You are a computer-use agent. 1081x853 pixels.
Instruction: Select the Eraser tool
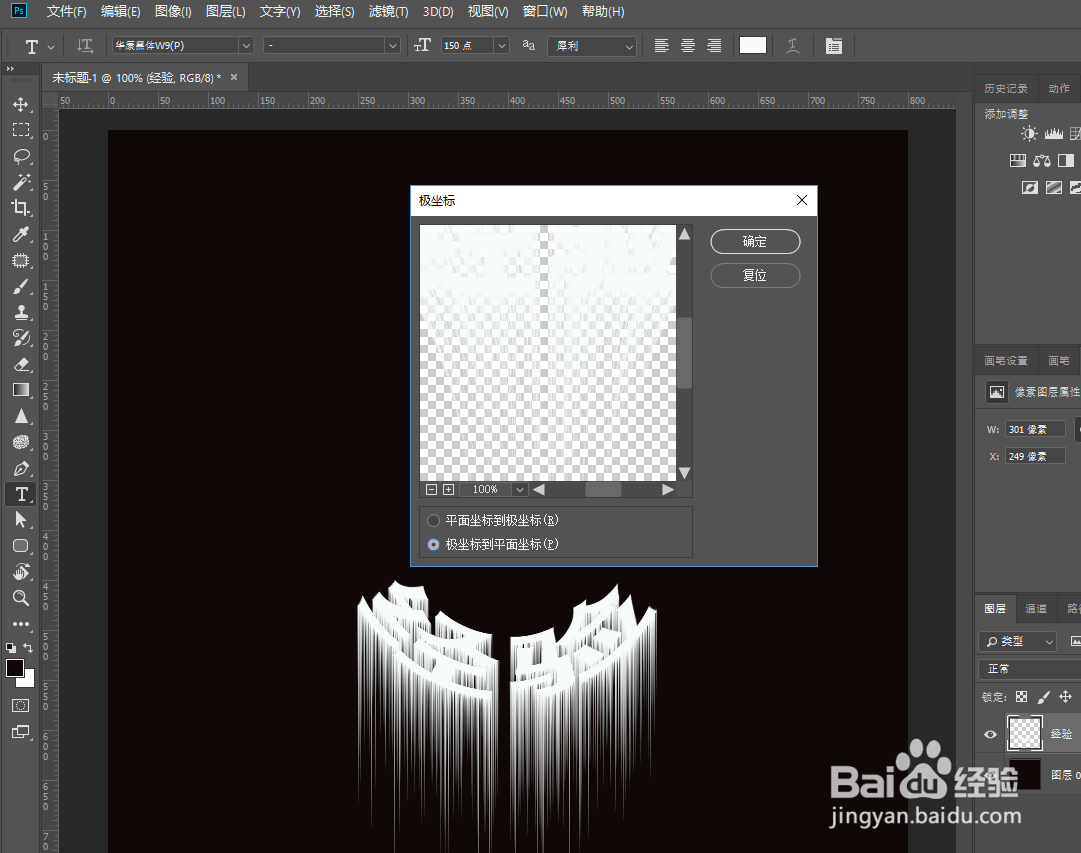pos(21,364)
